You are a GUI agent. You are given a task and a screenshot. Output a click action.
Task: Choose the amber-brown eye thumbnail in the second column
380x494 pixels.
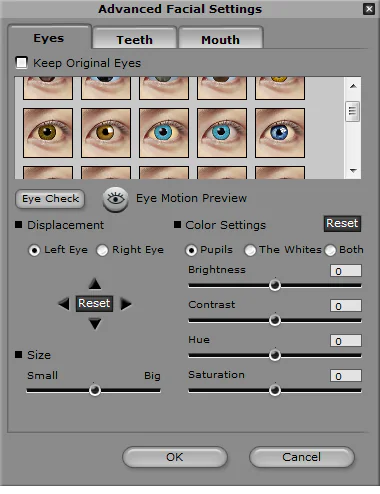point(106,133)
